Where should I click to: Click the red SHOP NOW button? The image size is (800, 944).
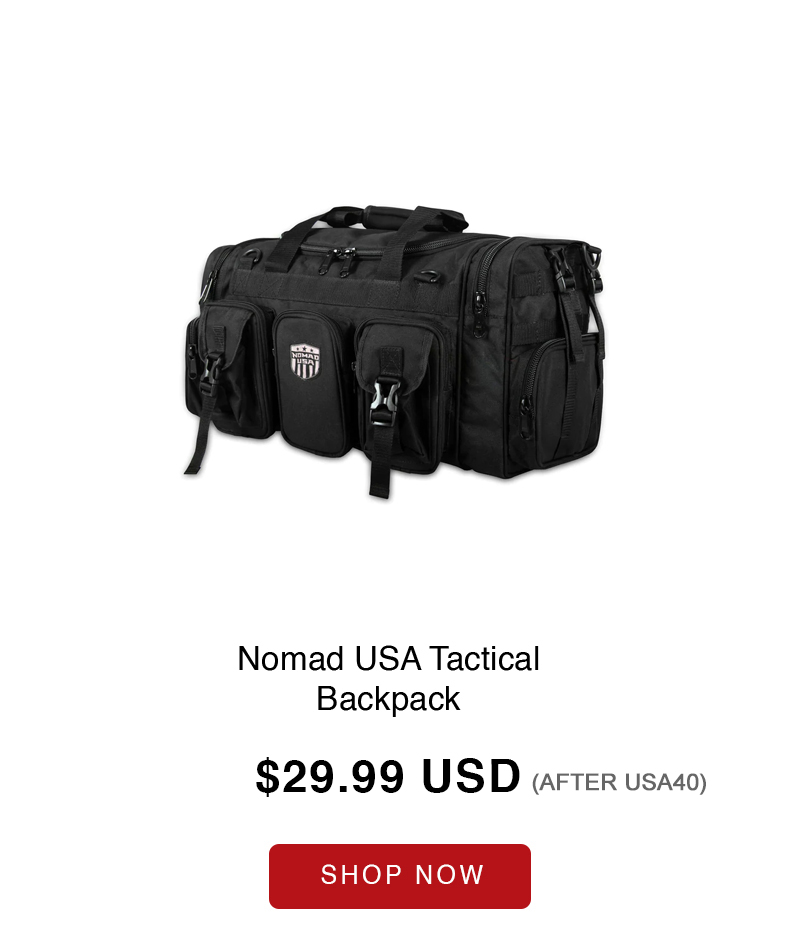(400, 876)
